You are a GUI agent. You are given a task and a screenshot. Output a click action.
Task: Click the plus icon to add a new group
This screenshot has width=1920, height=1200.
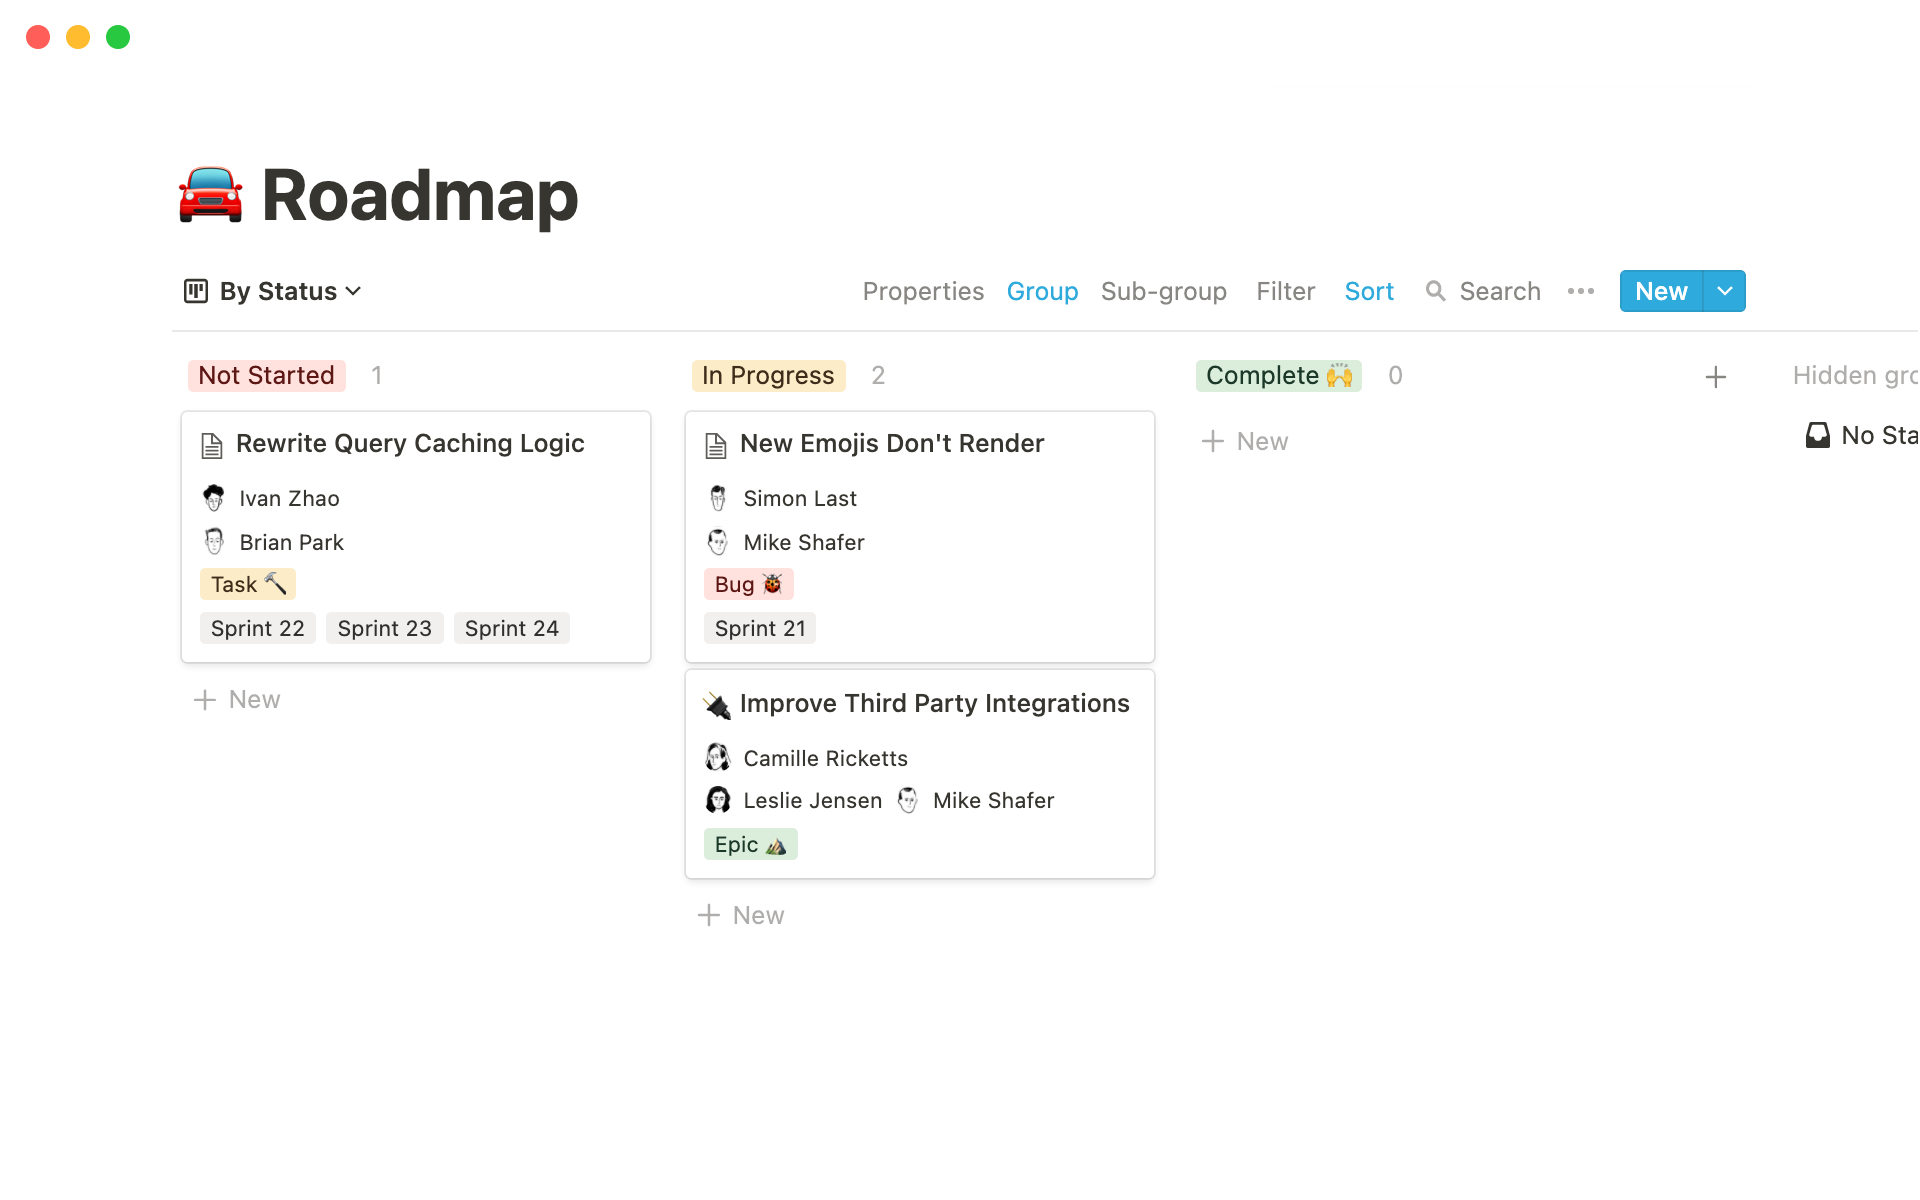(x=1715, y=377)
